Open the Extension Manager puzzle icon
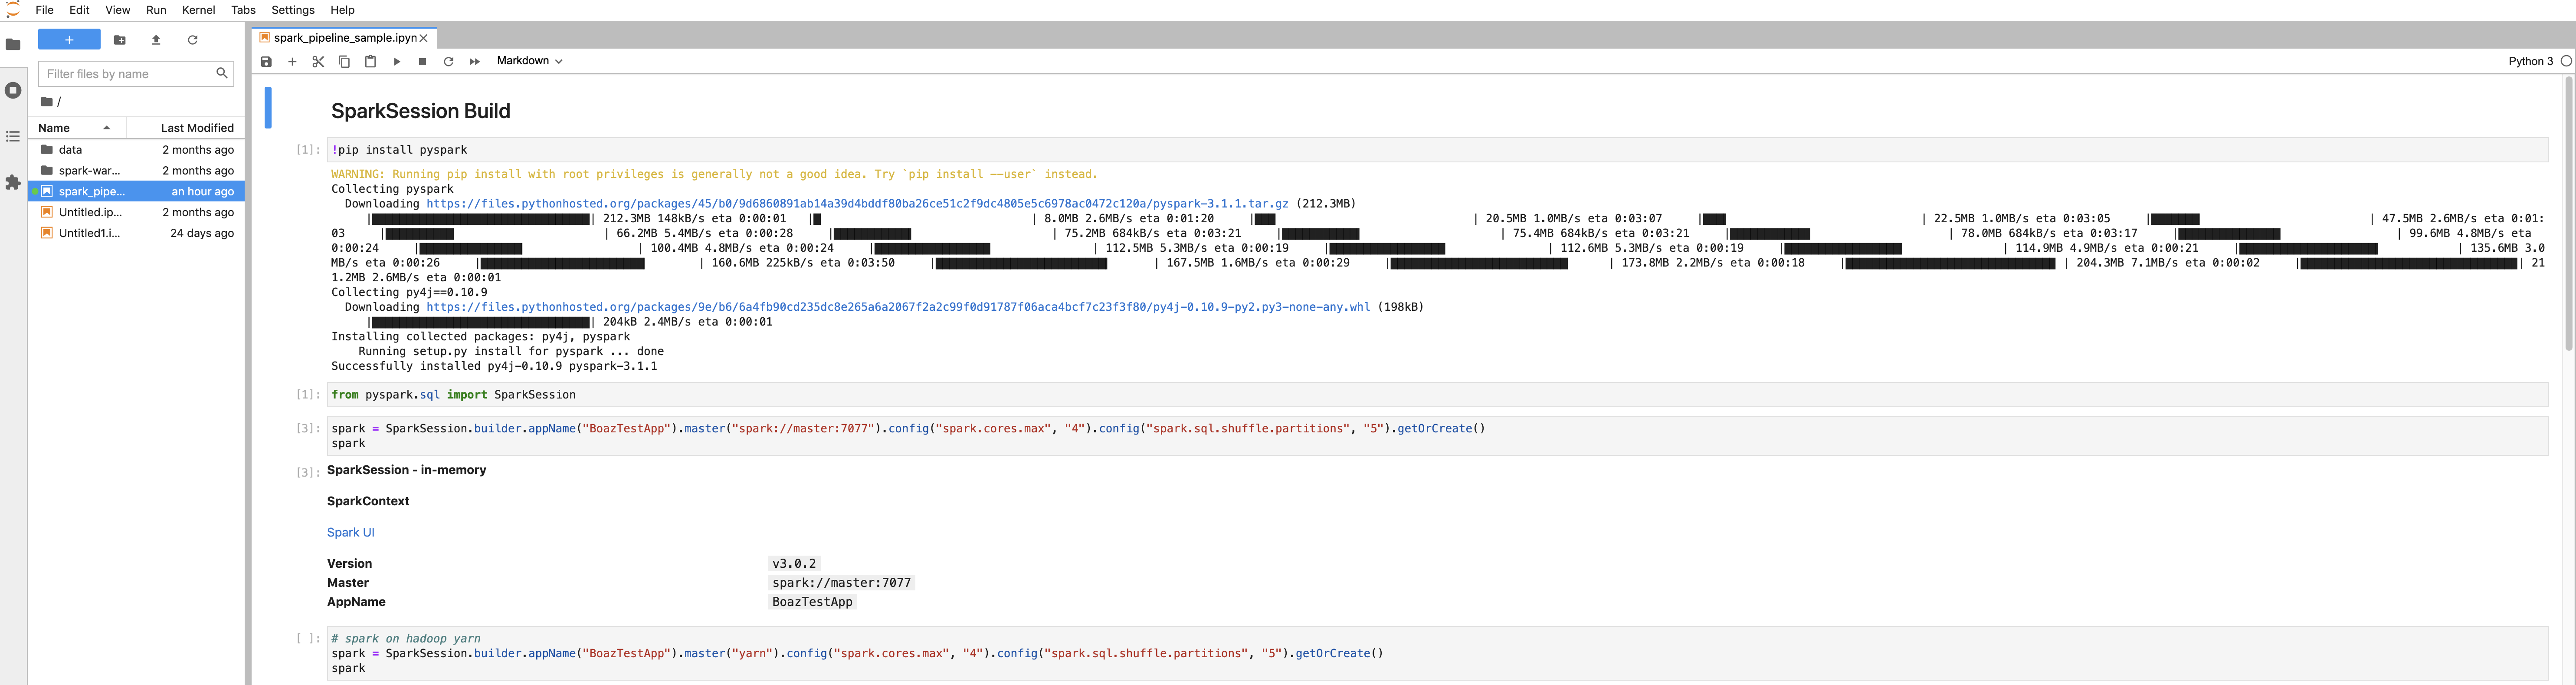The width and height of the screenshot is (2576, 685). pyautogui.click(x=13, y=182)
